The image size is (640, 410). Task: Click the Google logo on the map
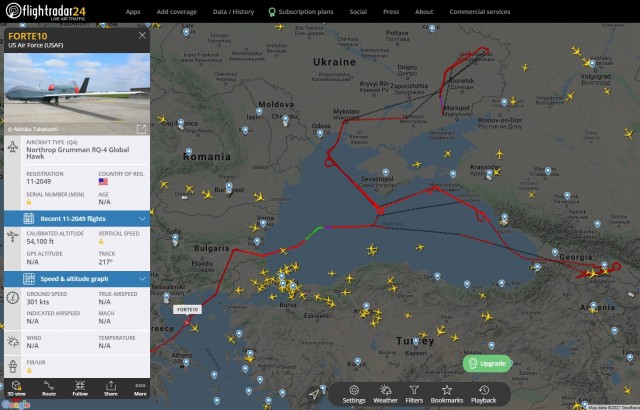pos(16,405)
